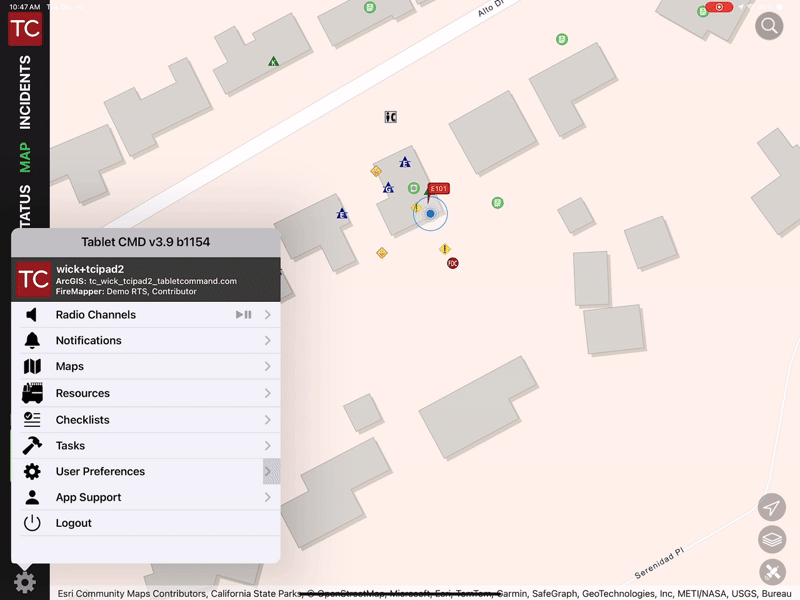Tap the red screen recording indicator

pos(719,7)
